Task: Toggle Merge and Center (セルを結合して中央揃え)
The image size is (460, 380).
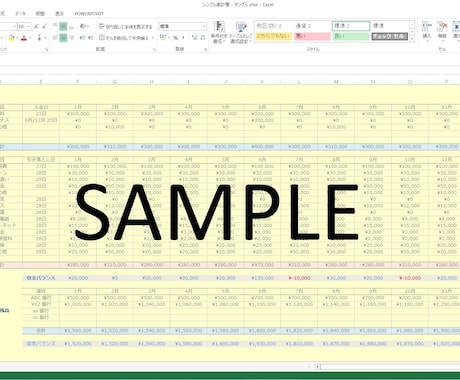Action: tap(124, 38)
